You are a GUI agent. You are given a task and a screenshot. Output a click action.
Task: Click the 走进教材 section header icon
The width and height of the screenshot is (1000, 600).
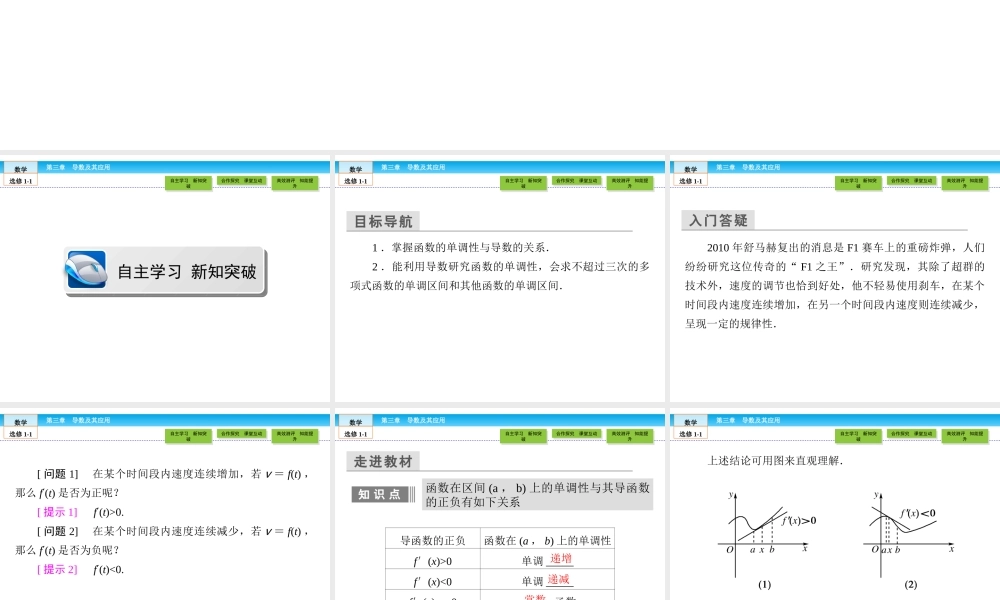(383, 461)
